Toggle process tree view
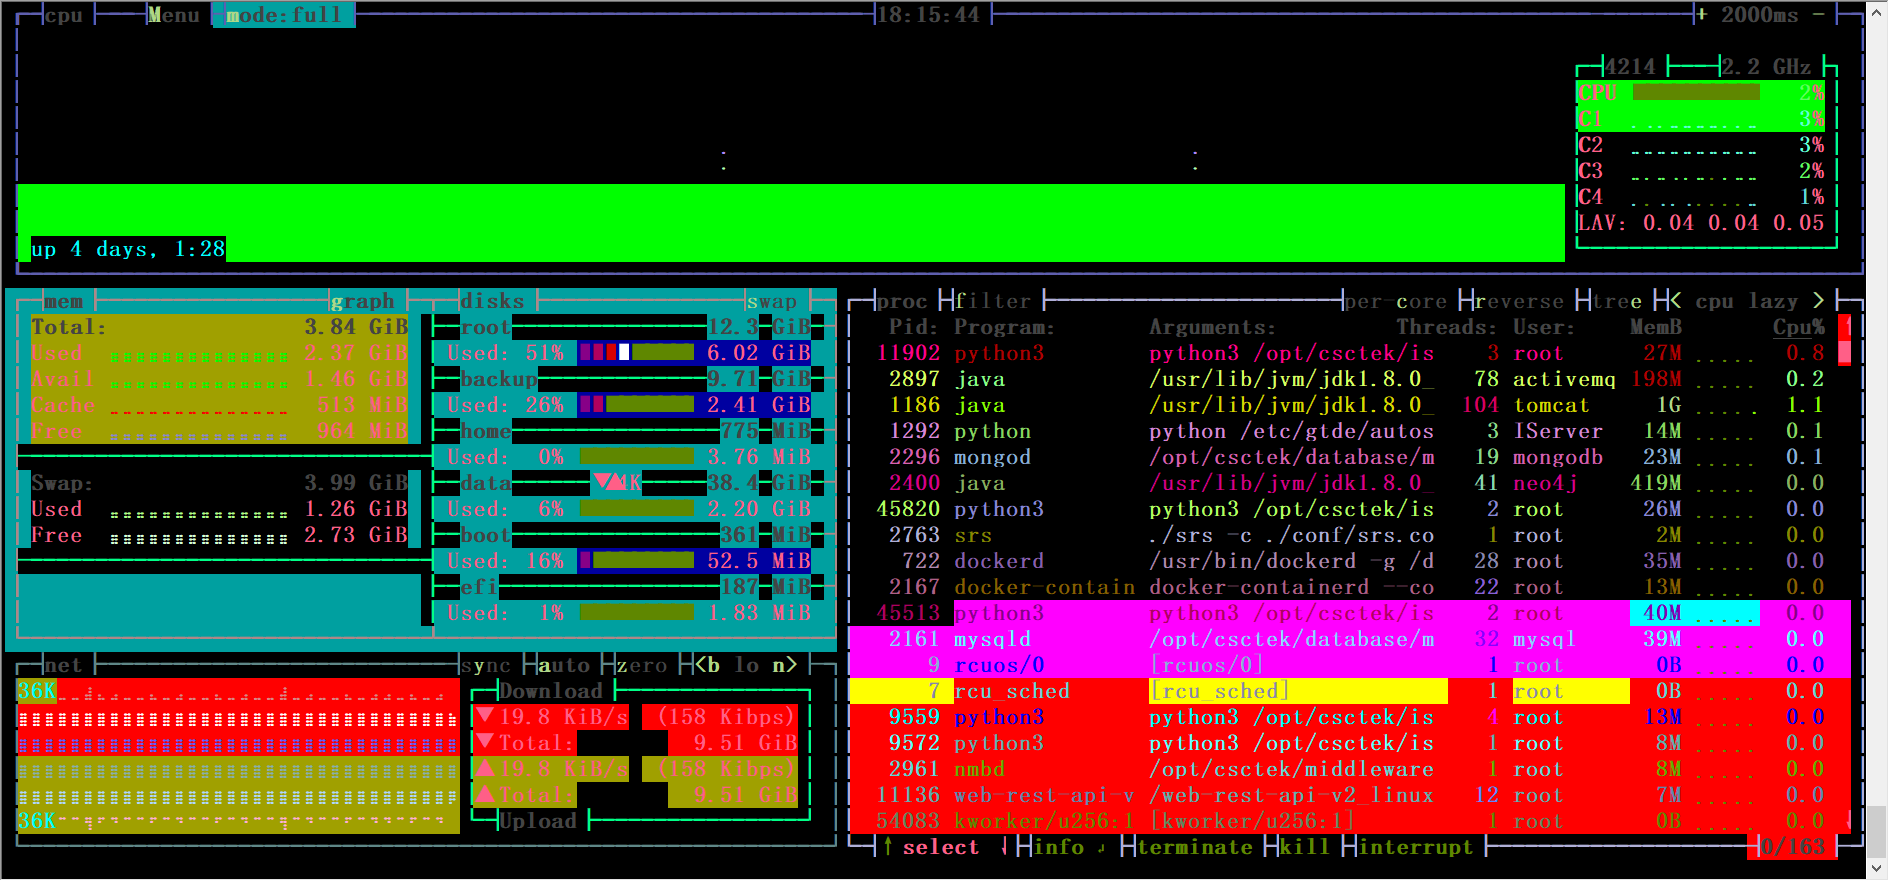This screenshot has height=881, width=1889. [1616, 301]
